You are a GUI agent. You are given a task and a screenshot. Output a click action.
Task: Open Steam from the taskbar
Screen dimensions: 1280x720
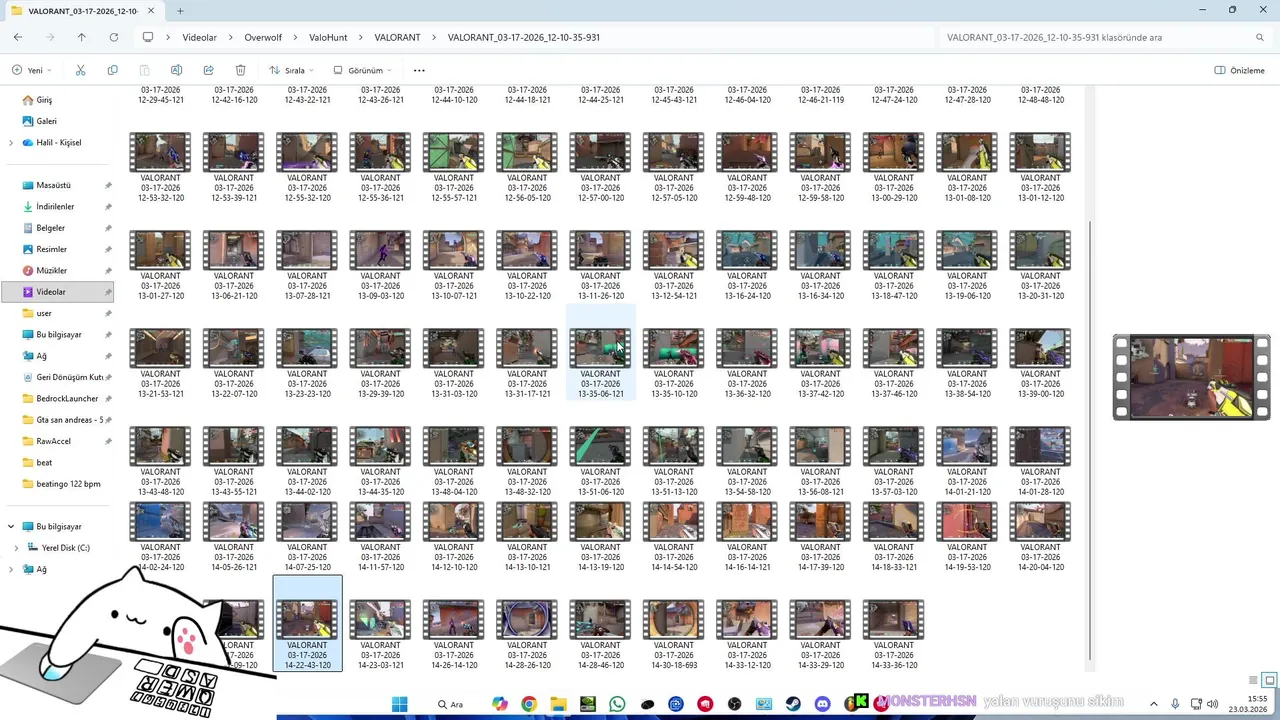tap(793, 704)
